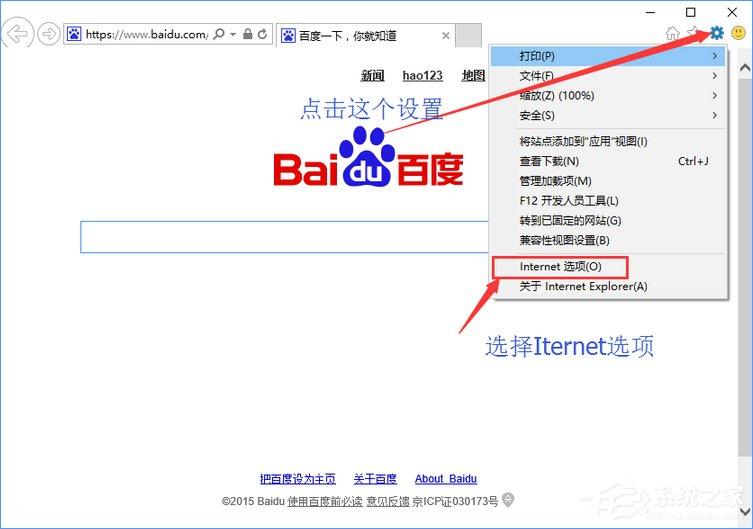Click the shield badge after 京ICP证030173号
The height and width of the screenshot is (529, 753).
tap(508, 500)
